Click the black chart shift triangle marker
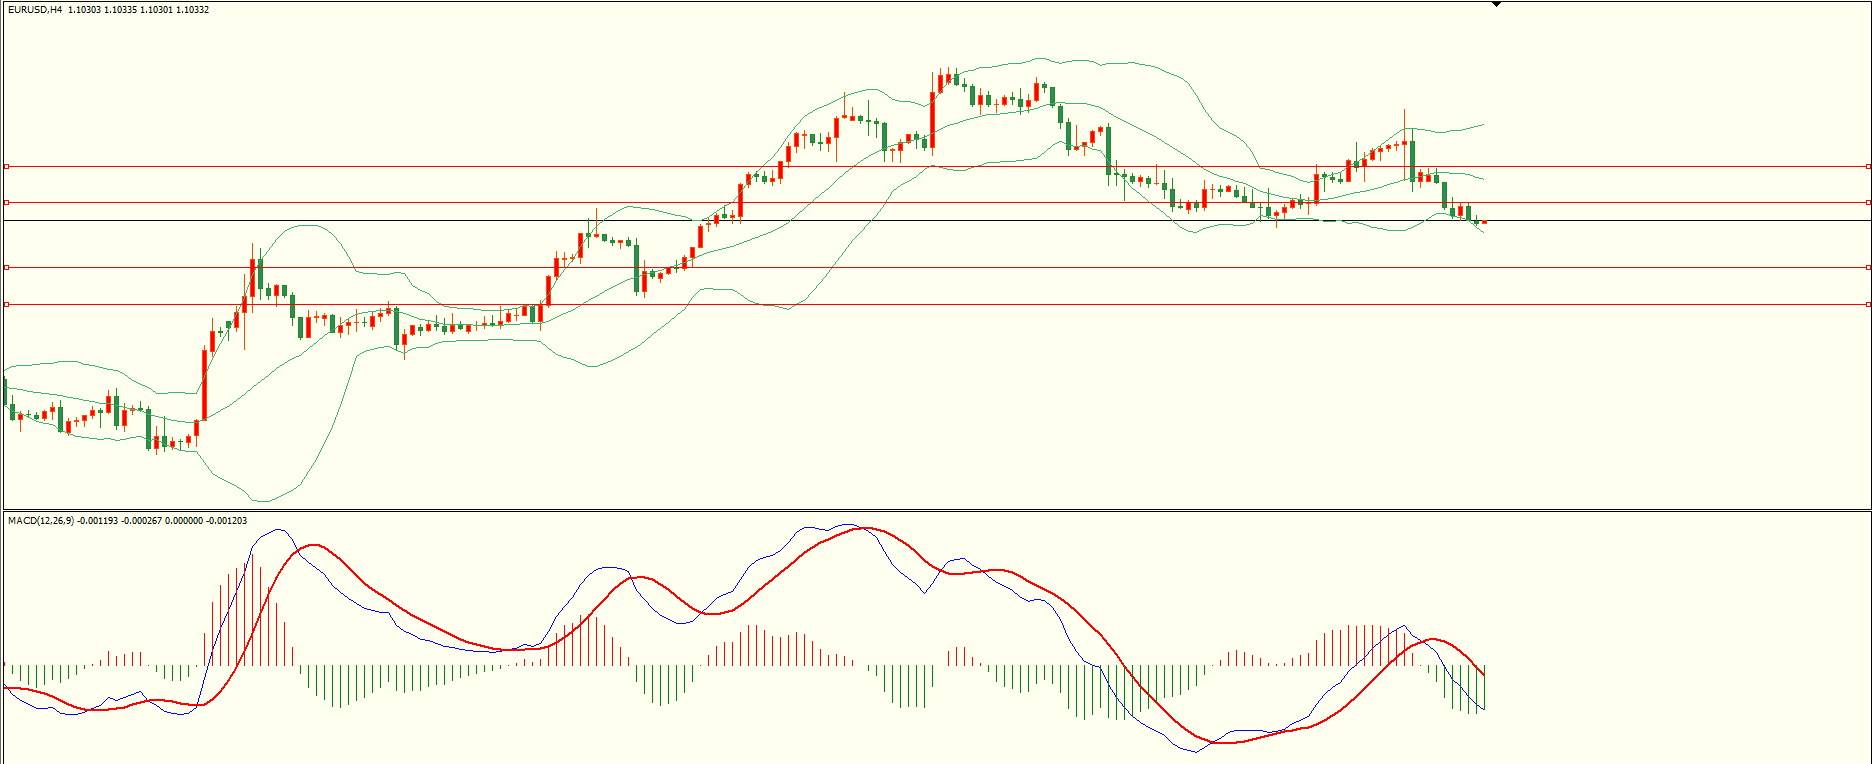 [1496, 5]
